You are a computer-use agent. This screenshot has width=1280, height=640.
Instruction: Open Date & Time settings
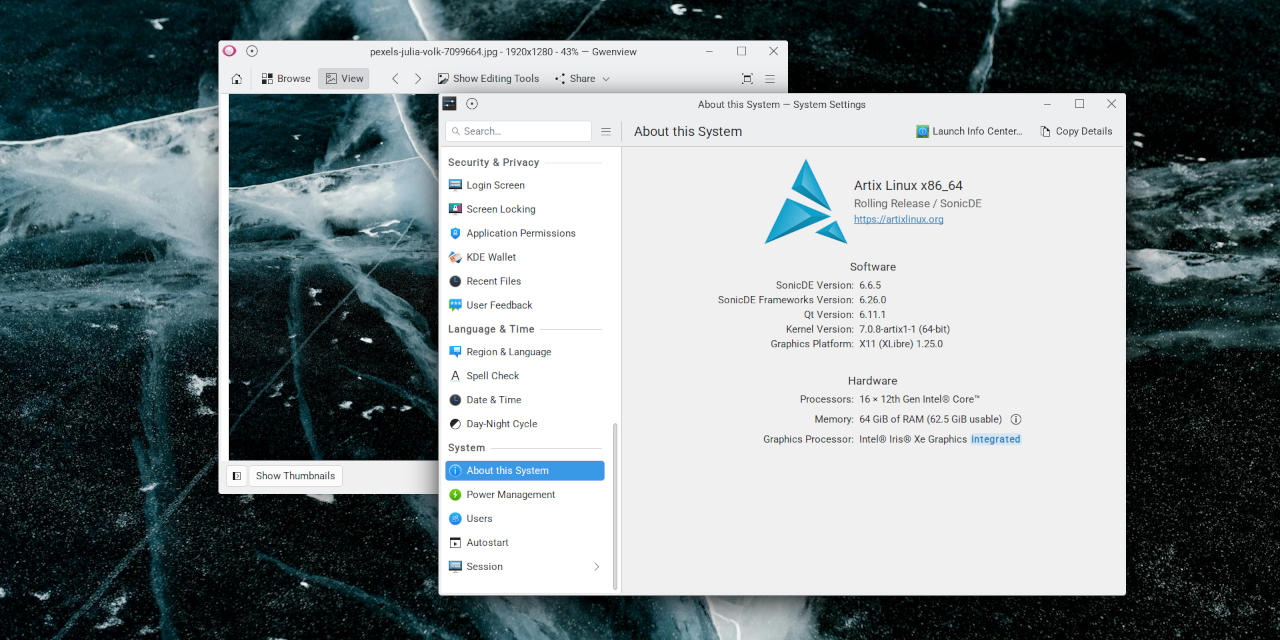525,400
